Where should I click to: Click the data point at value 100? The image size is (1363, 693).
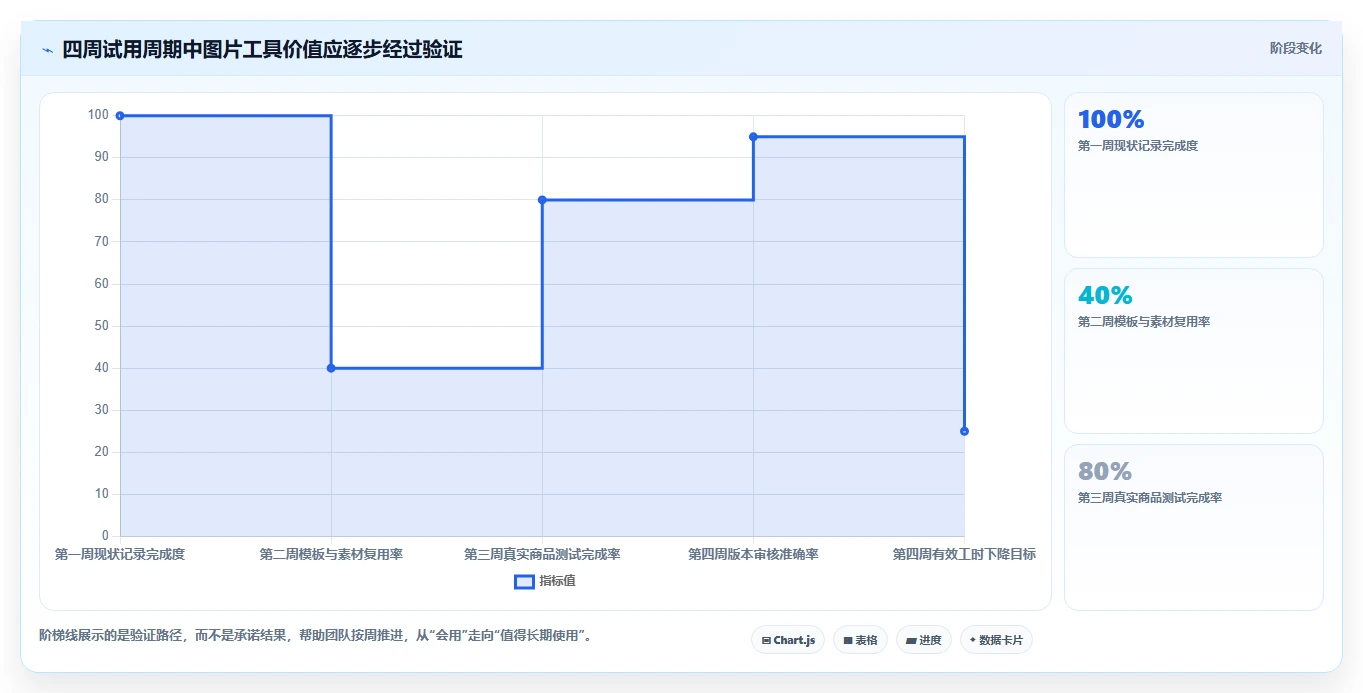click(x=120, y=116)
